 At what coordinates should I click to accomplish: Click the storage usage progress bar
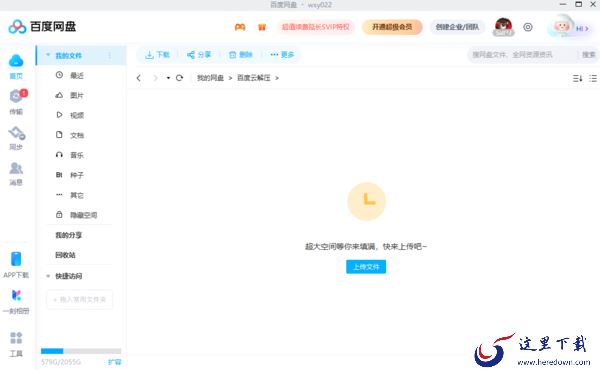[x=81, y=351]
